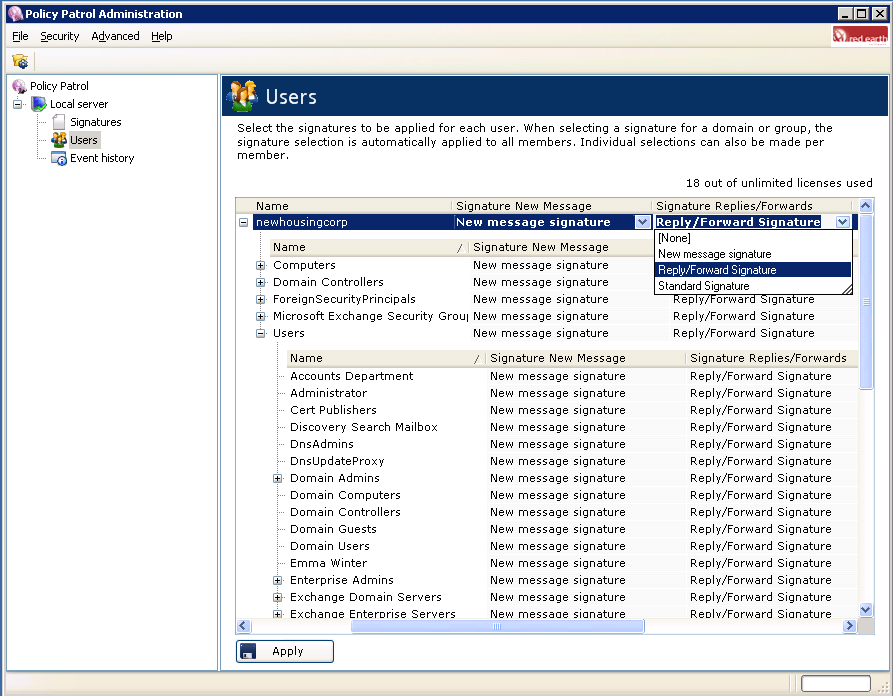This screenshot has height=696, width=893.
Task: Select the Discovery Search Mailbox row
Action: pyautogui.click(x=572, y=428)
